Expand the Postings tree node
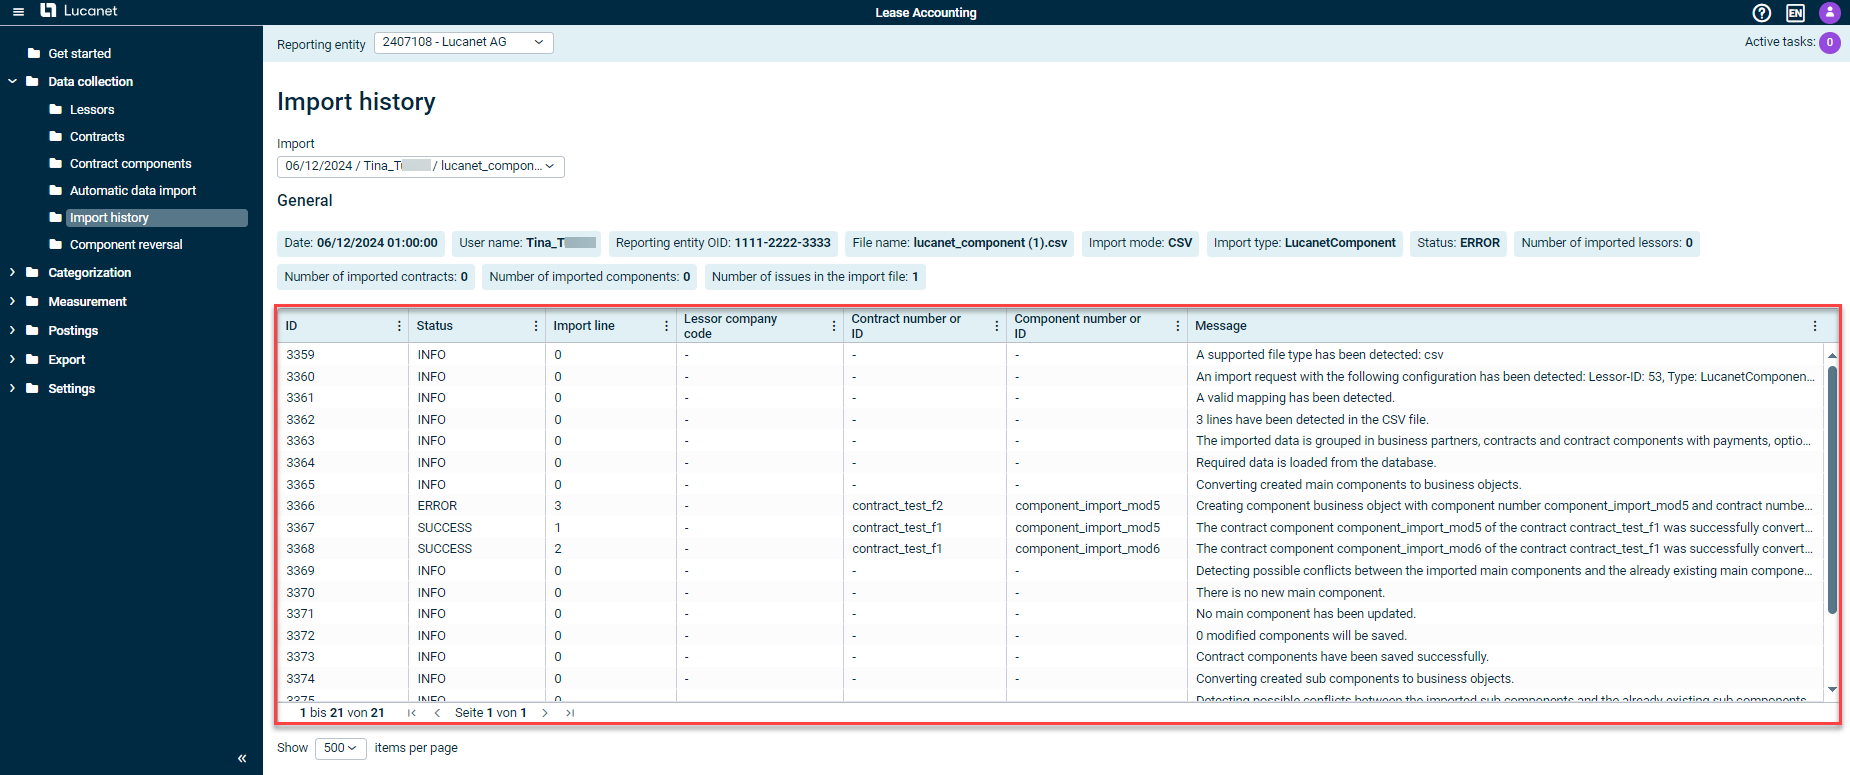Image resolution: width=1850 pixels, height=775 pixels. [x=12, y=330]
